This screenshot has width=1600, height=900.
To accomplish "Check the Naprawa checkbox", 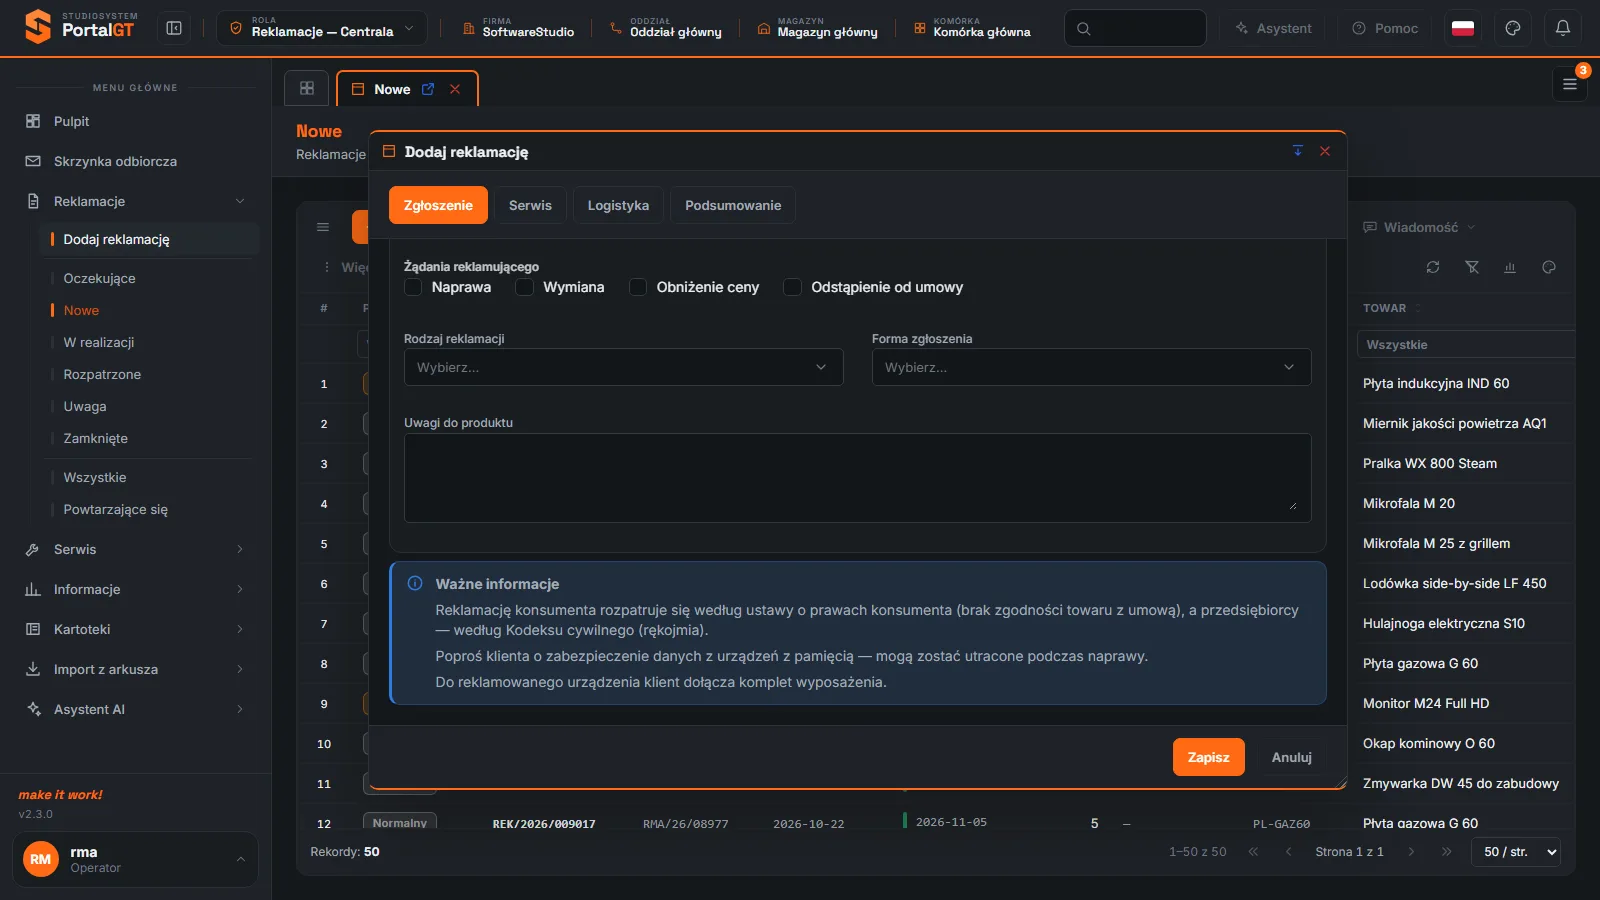I will (x=413, y=287).
